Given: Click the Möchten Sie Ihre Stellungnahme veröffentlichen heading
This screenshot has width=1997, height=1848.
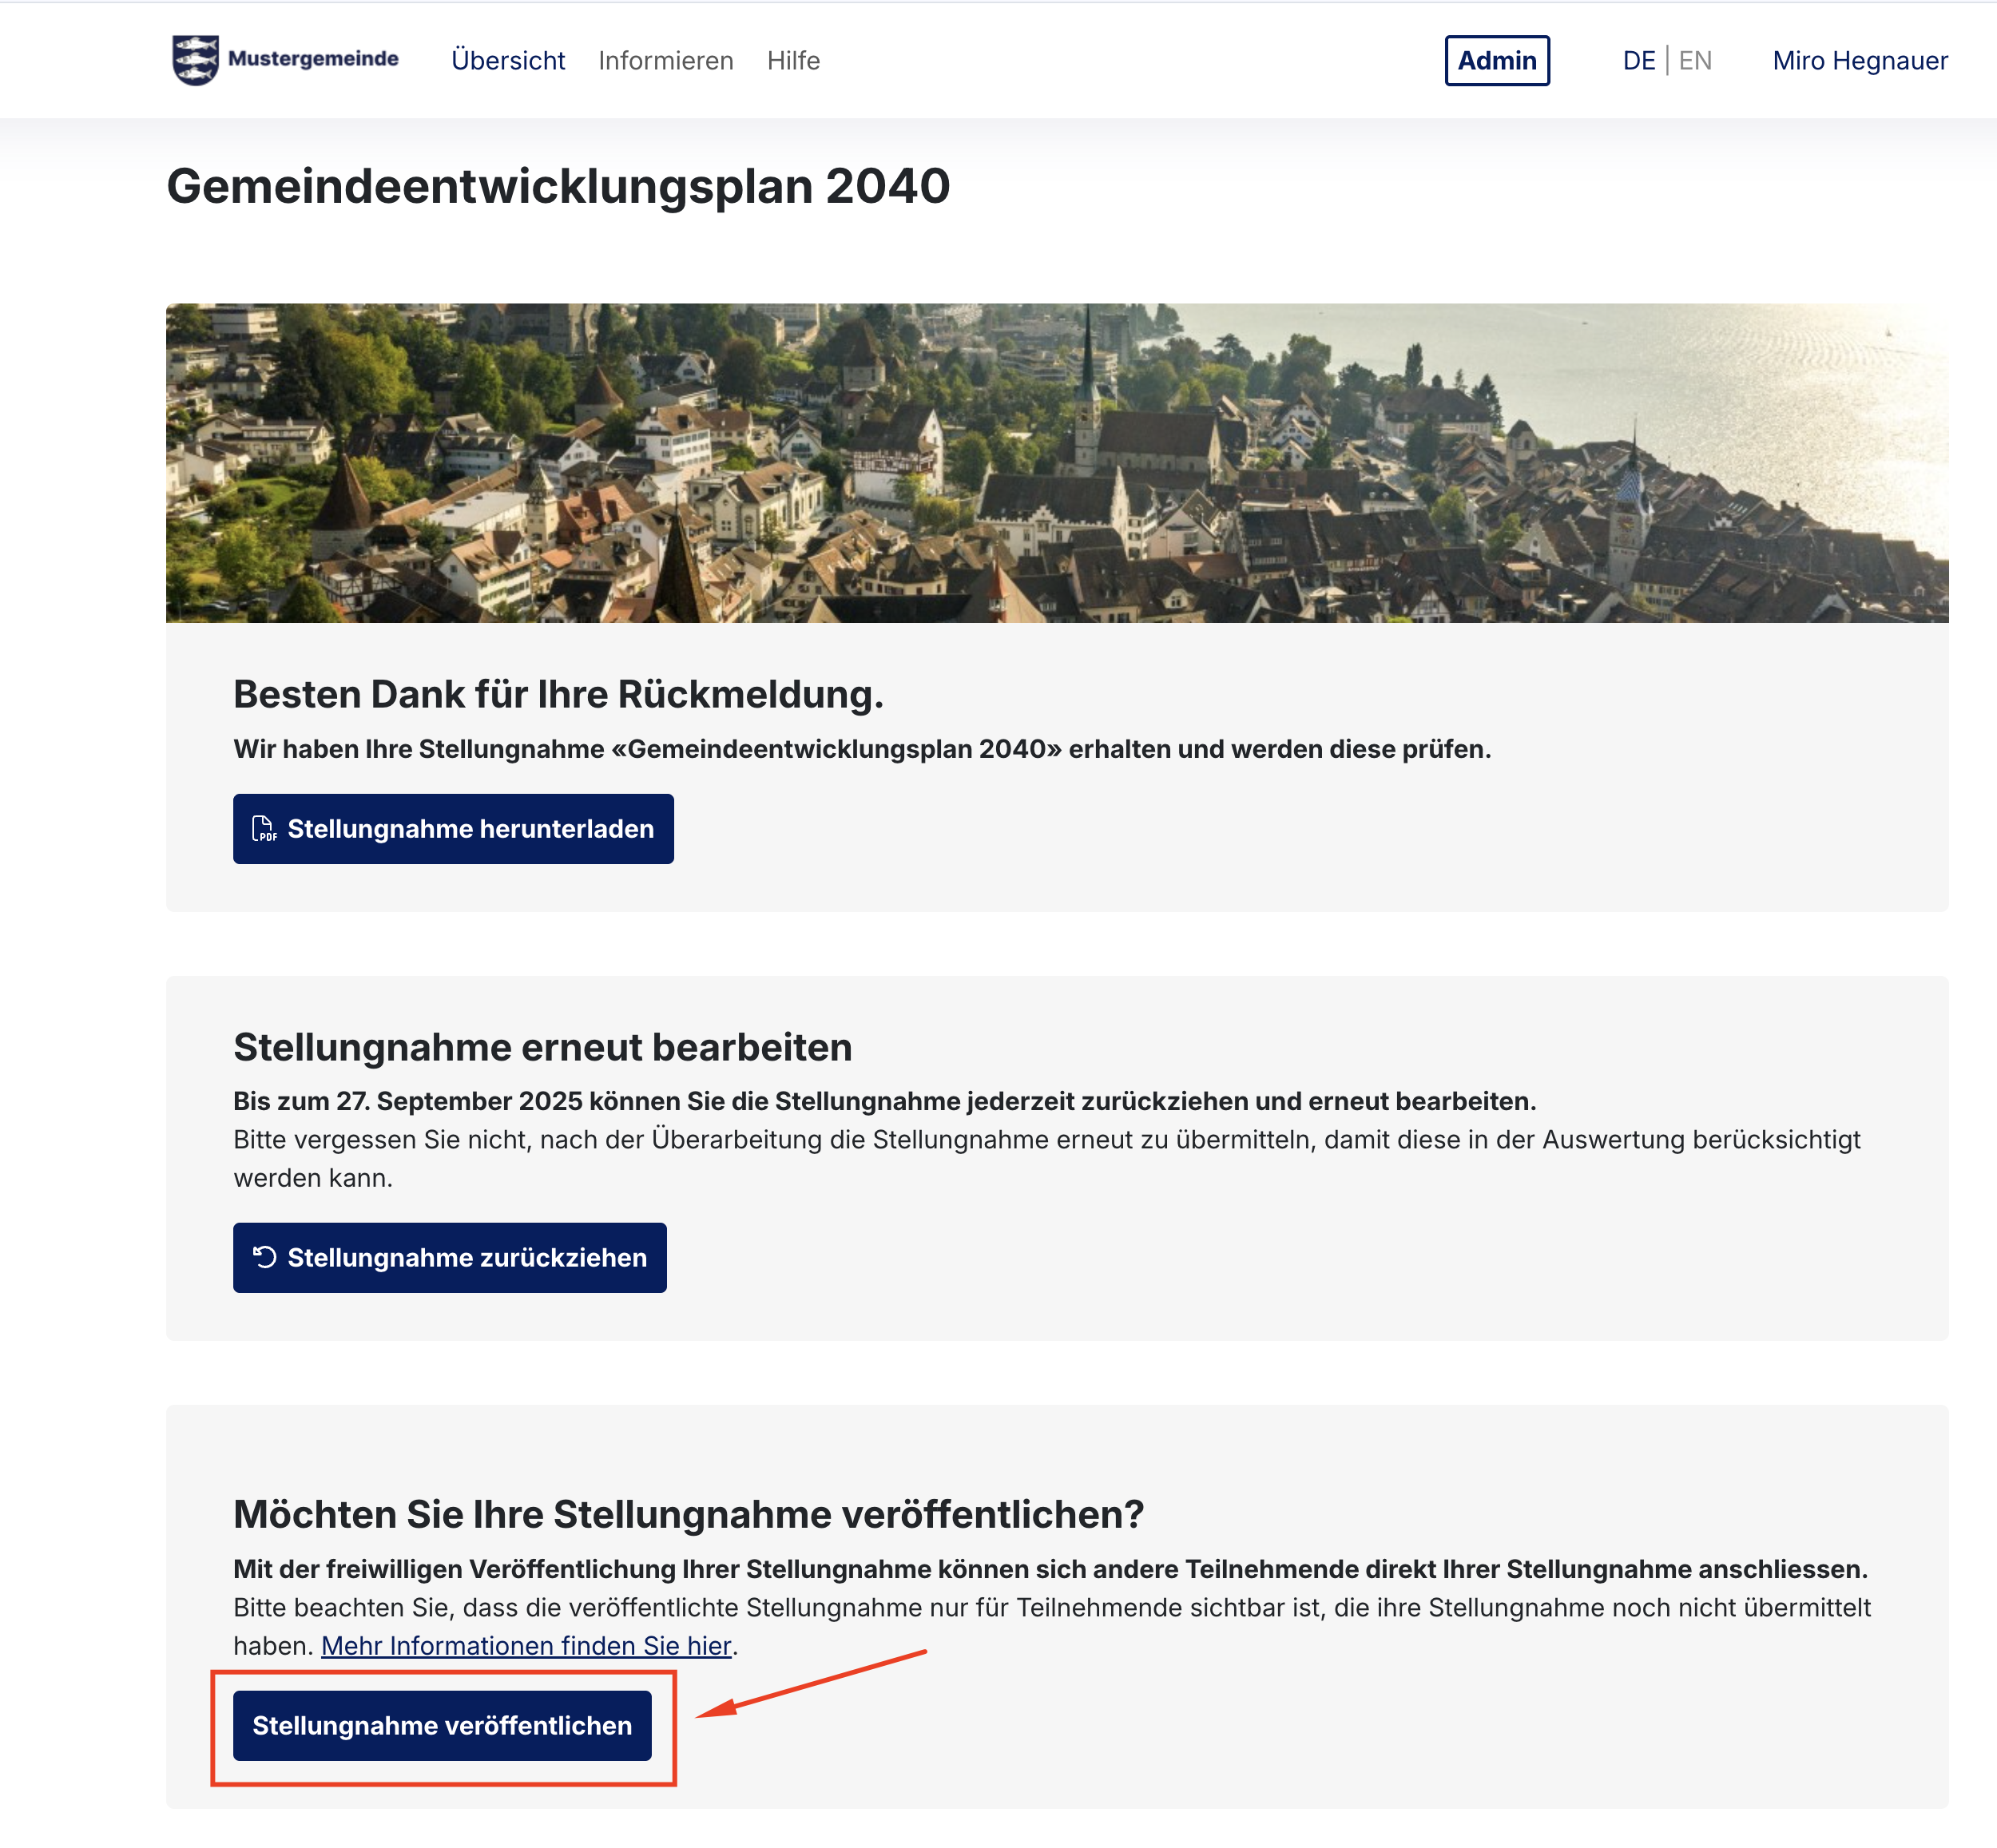Looking at the screenshot, I should (x=688, y=1514).
